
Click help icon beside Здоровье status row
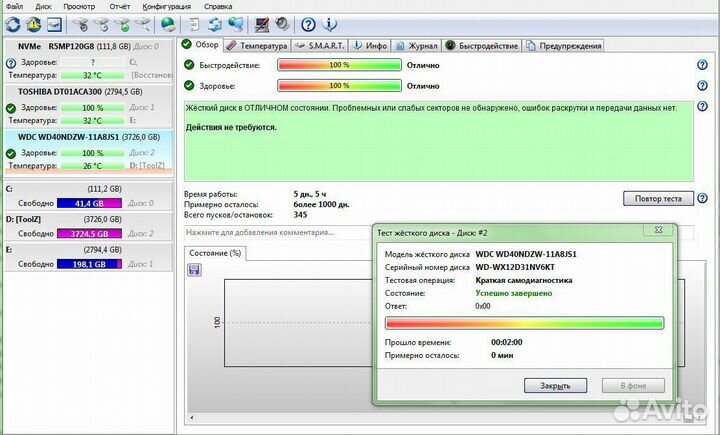(x=702, y=85)
